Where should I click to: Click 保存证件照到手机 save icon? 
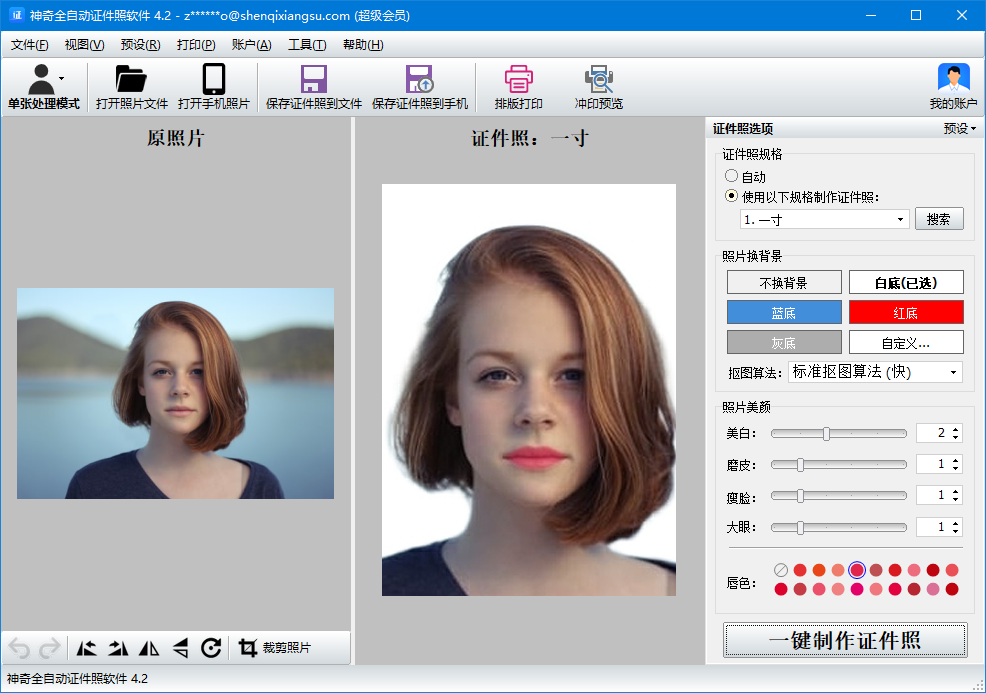[x=419, y=79]
